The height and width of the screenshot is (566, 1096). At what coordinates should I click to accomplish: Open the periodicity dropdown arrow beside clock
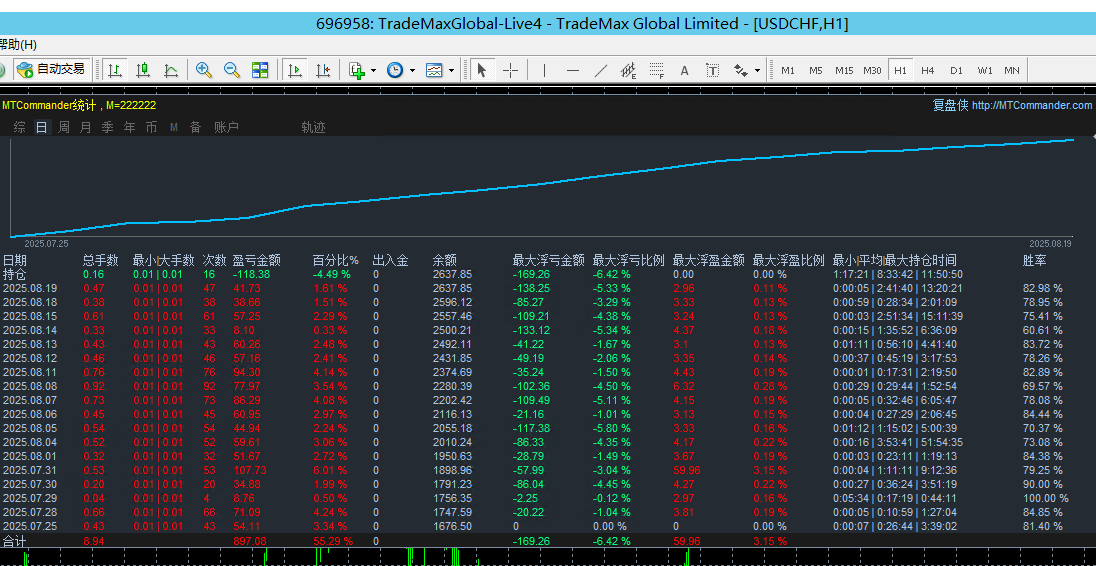click(x=412, y=71)
